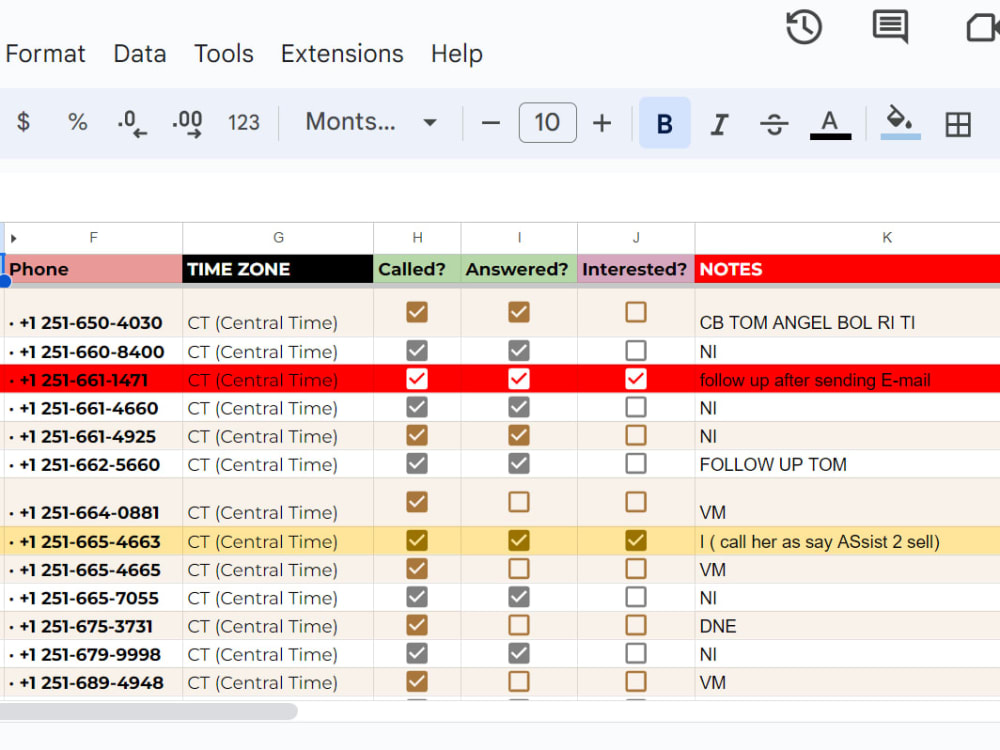Image resolution: width=1000 pixels, height=750 pixels.
Task: Open the Help menu
Action: 457,54
